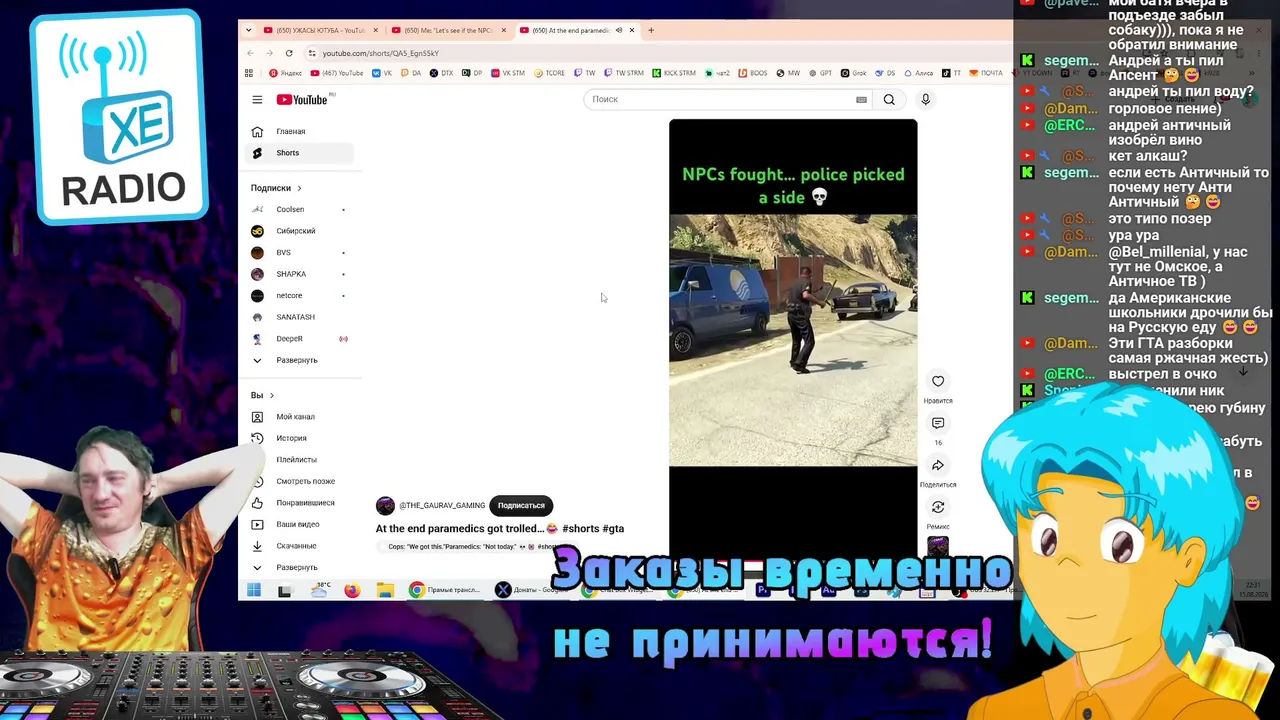Image resolution: width=1280 pixels, height=720 pixels.
Task: Open Мой канал in the sidebar
Action: tap(301, 416)
